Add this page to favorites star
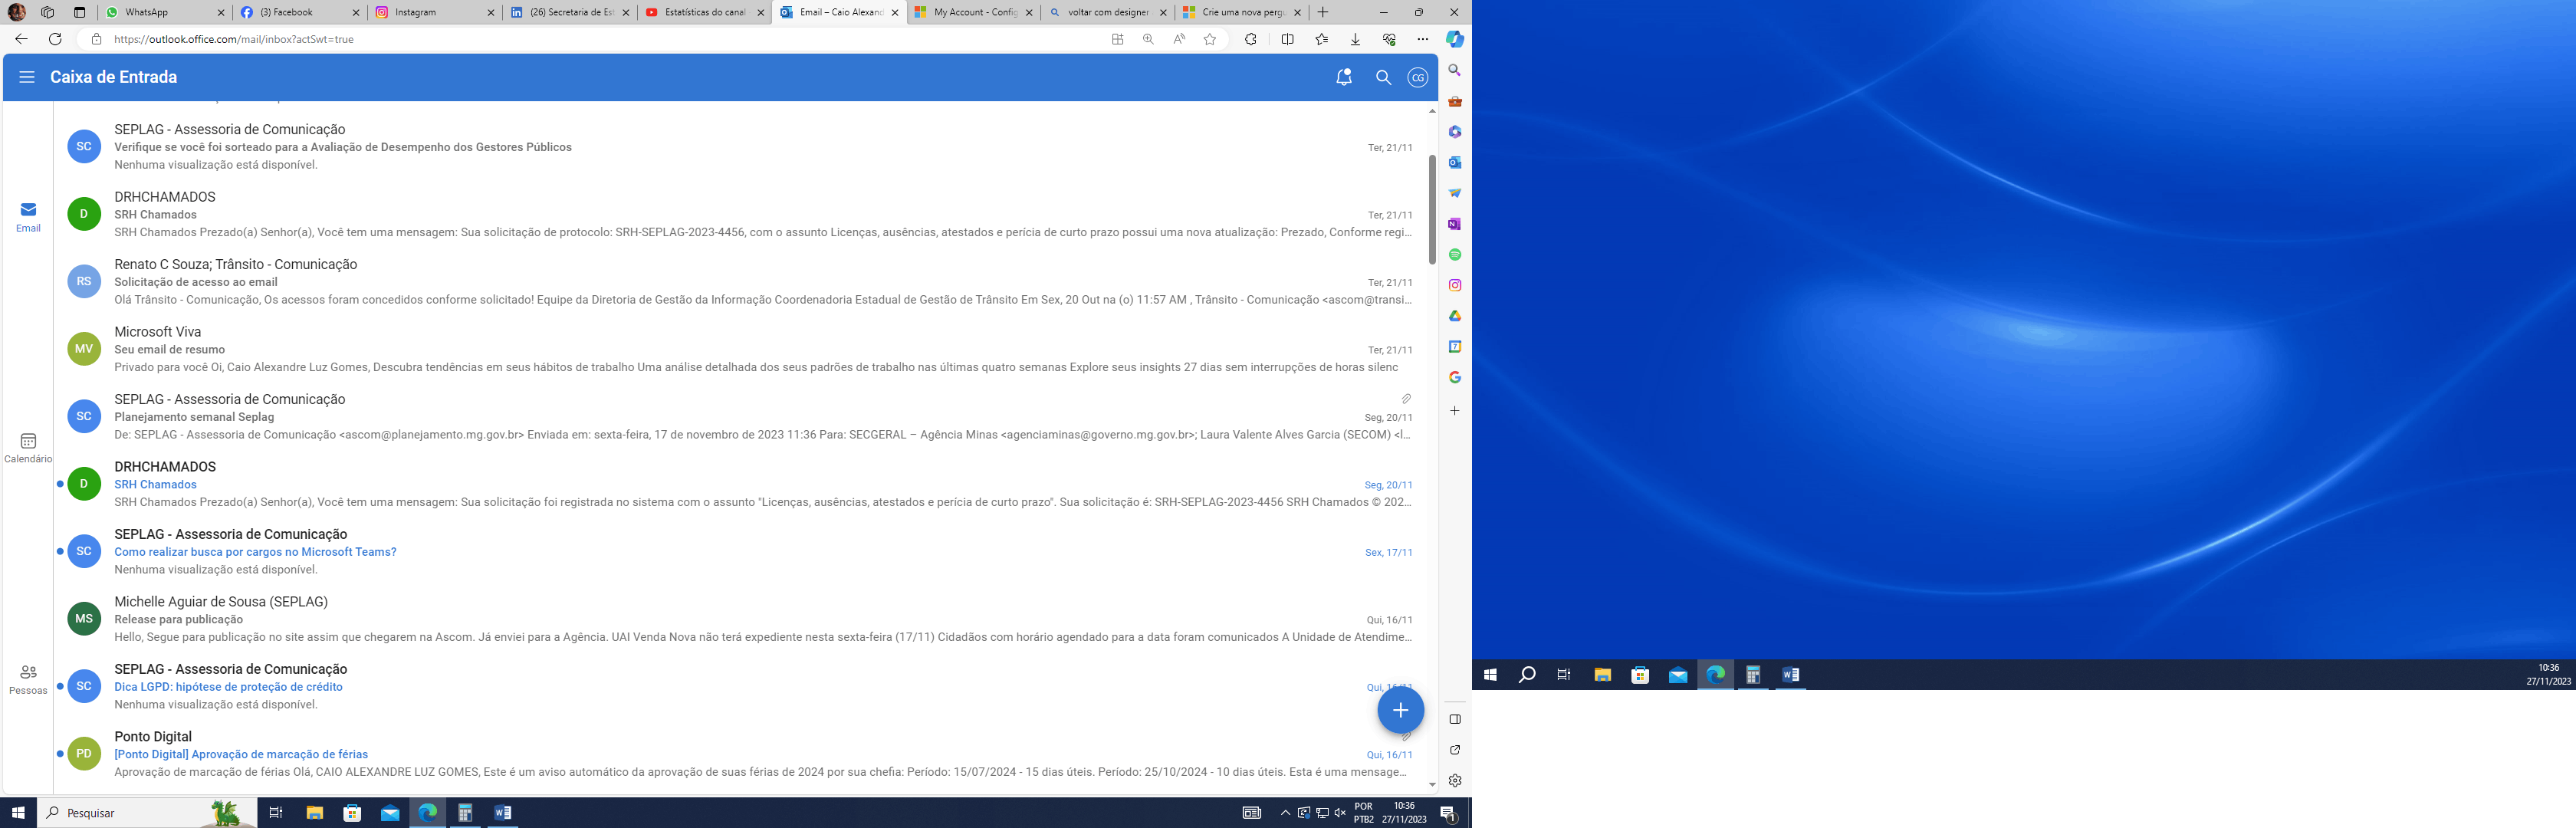The image size is (2576, 828). [x=1210, y=39]
